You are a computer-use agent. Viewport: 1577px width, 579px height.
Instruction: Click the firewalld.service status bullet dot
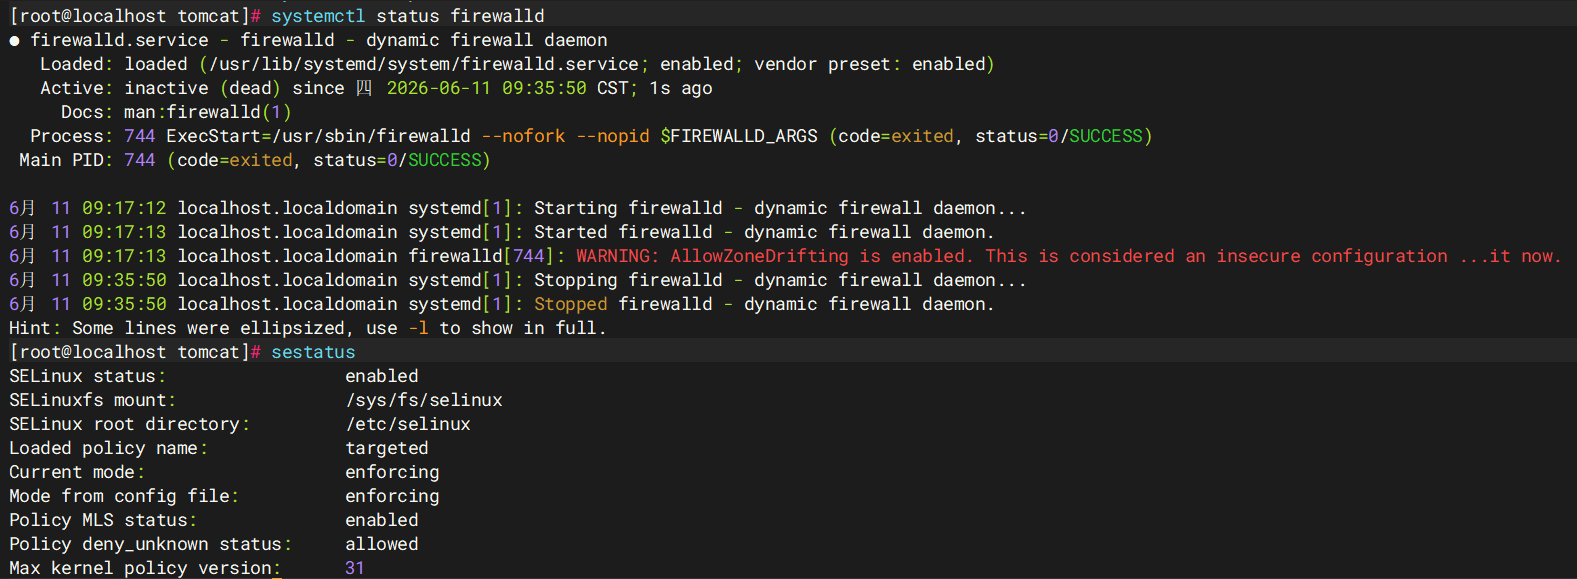coord(14,41)
